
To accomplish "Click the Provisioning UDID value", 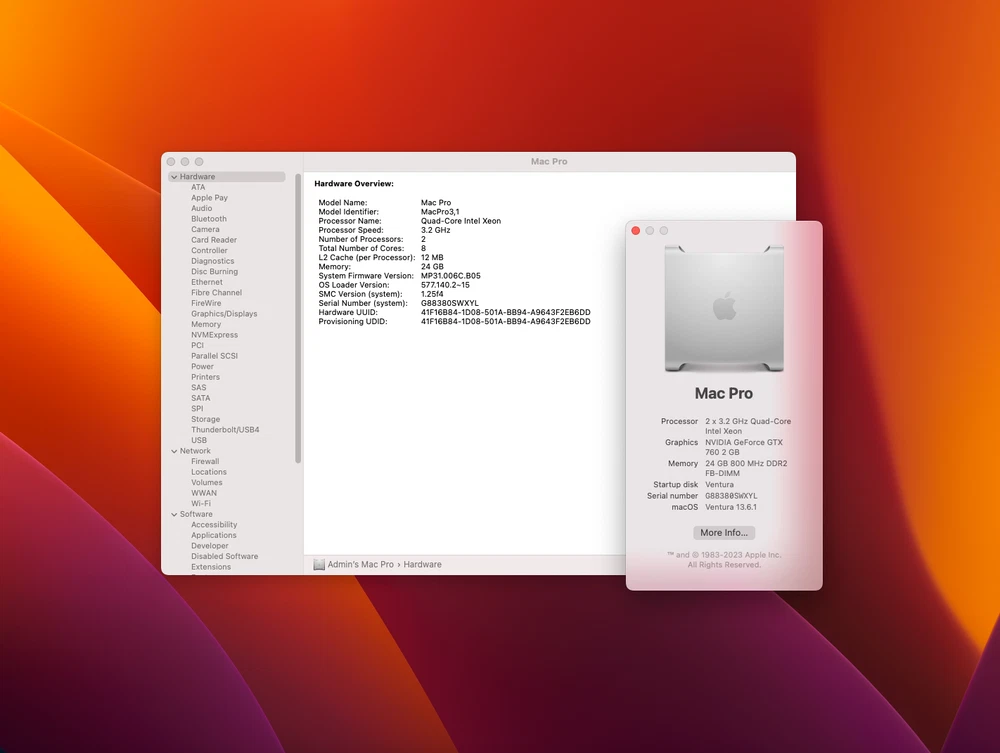I will 506,321.
